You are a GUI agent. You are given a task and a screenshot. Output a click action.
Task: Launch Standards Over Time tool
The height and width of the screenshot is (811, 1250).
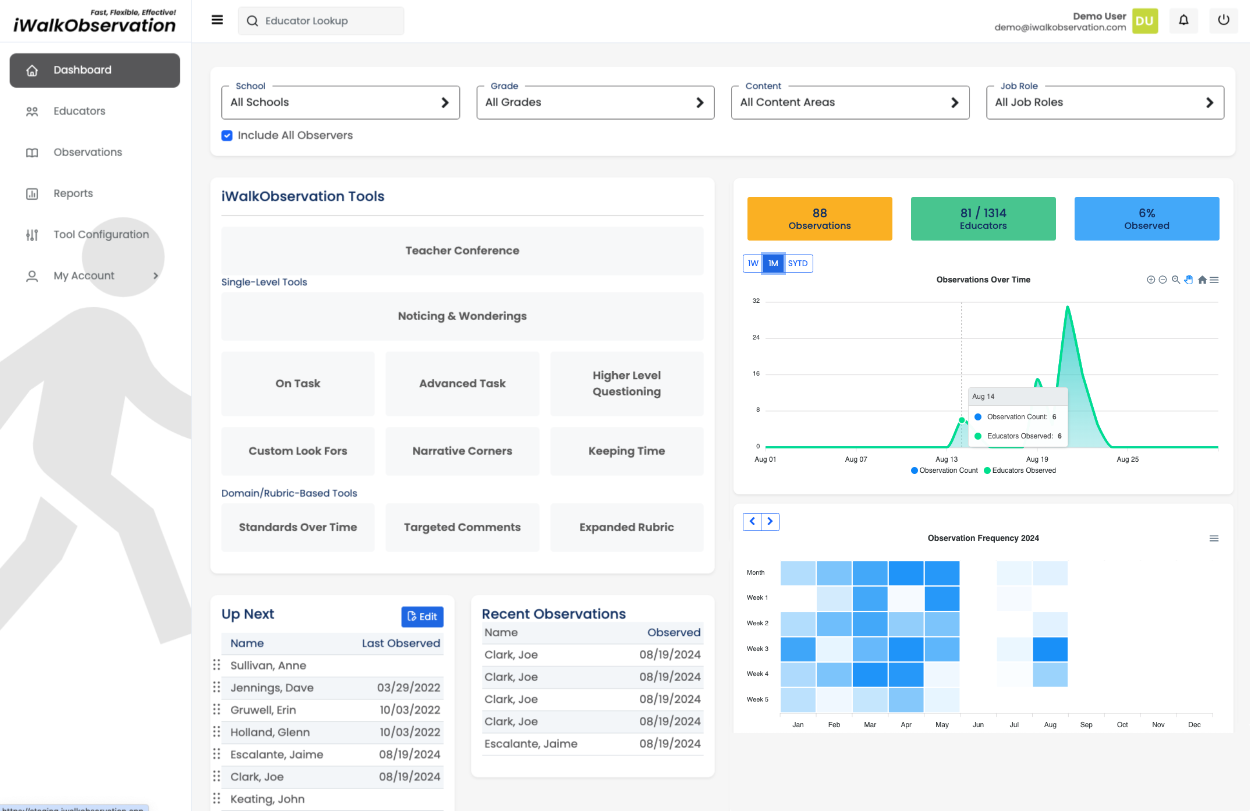[x=298, y=527]
